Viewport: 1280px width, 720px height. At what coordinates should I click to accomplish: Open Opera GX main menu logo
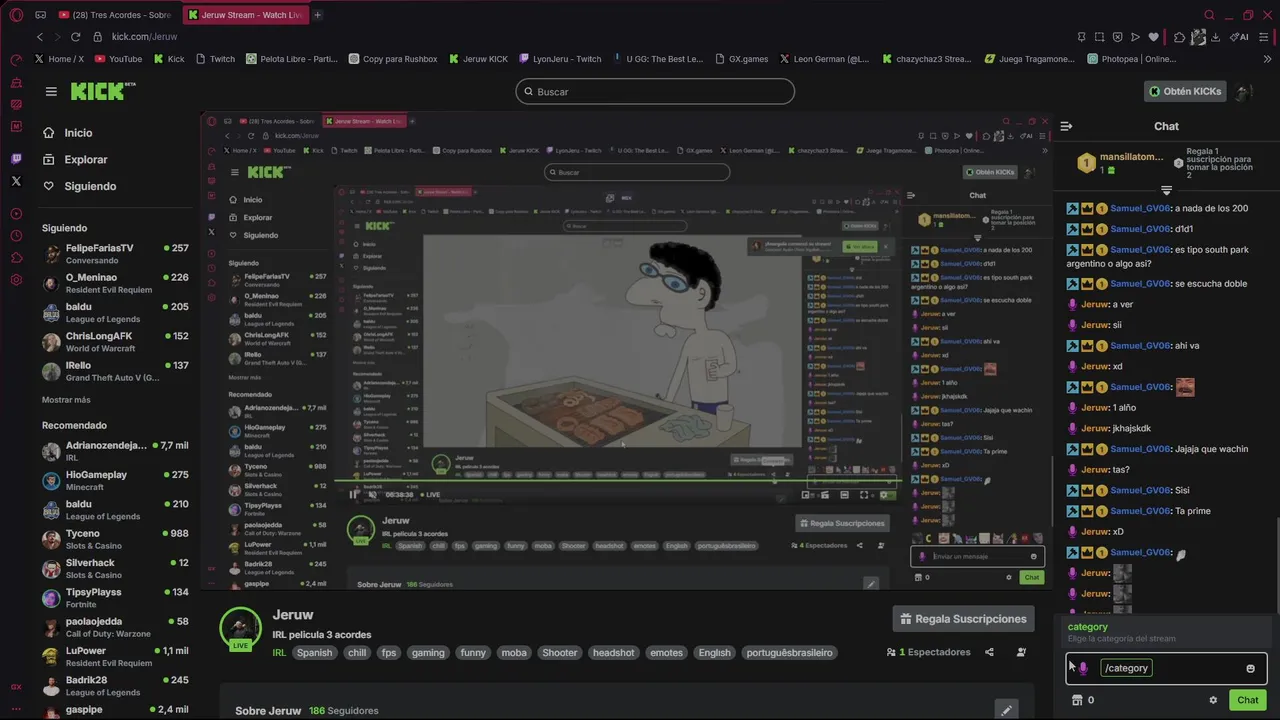point(16,15)
